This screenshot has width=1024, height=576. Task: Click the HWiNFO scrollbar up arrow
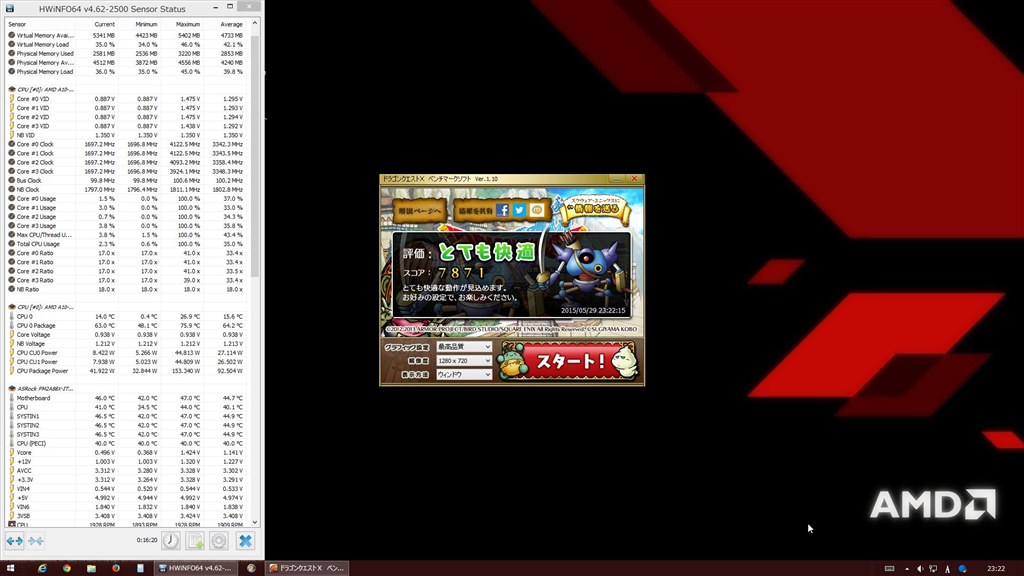pos(255,23)
